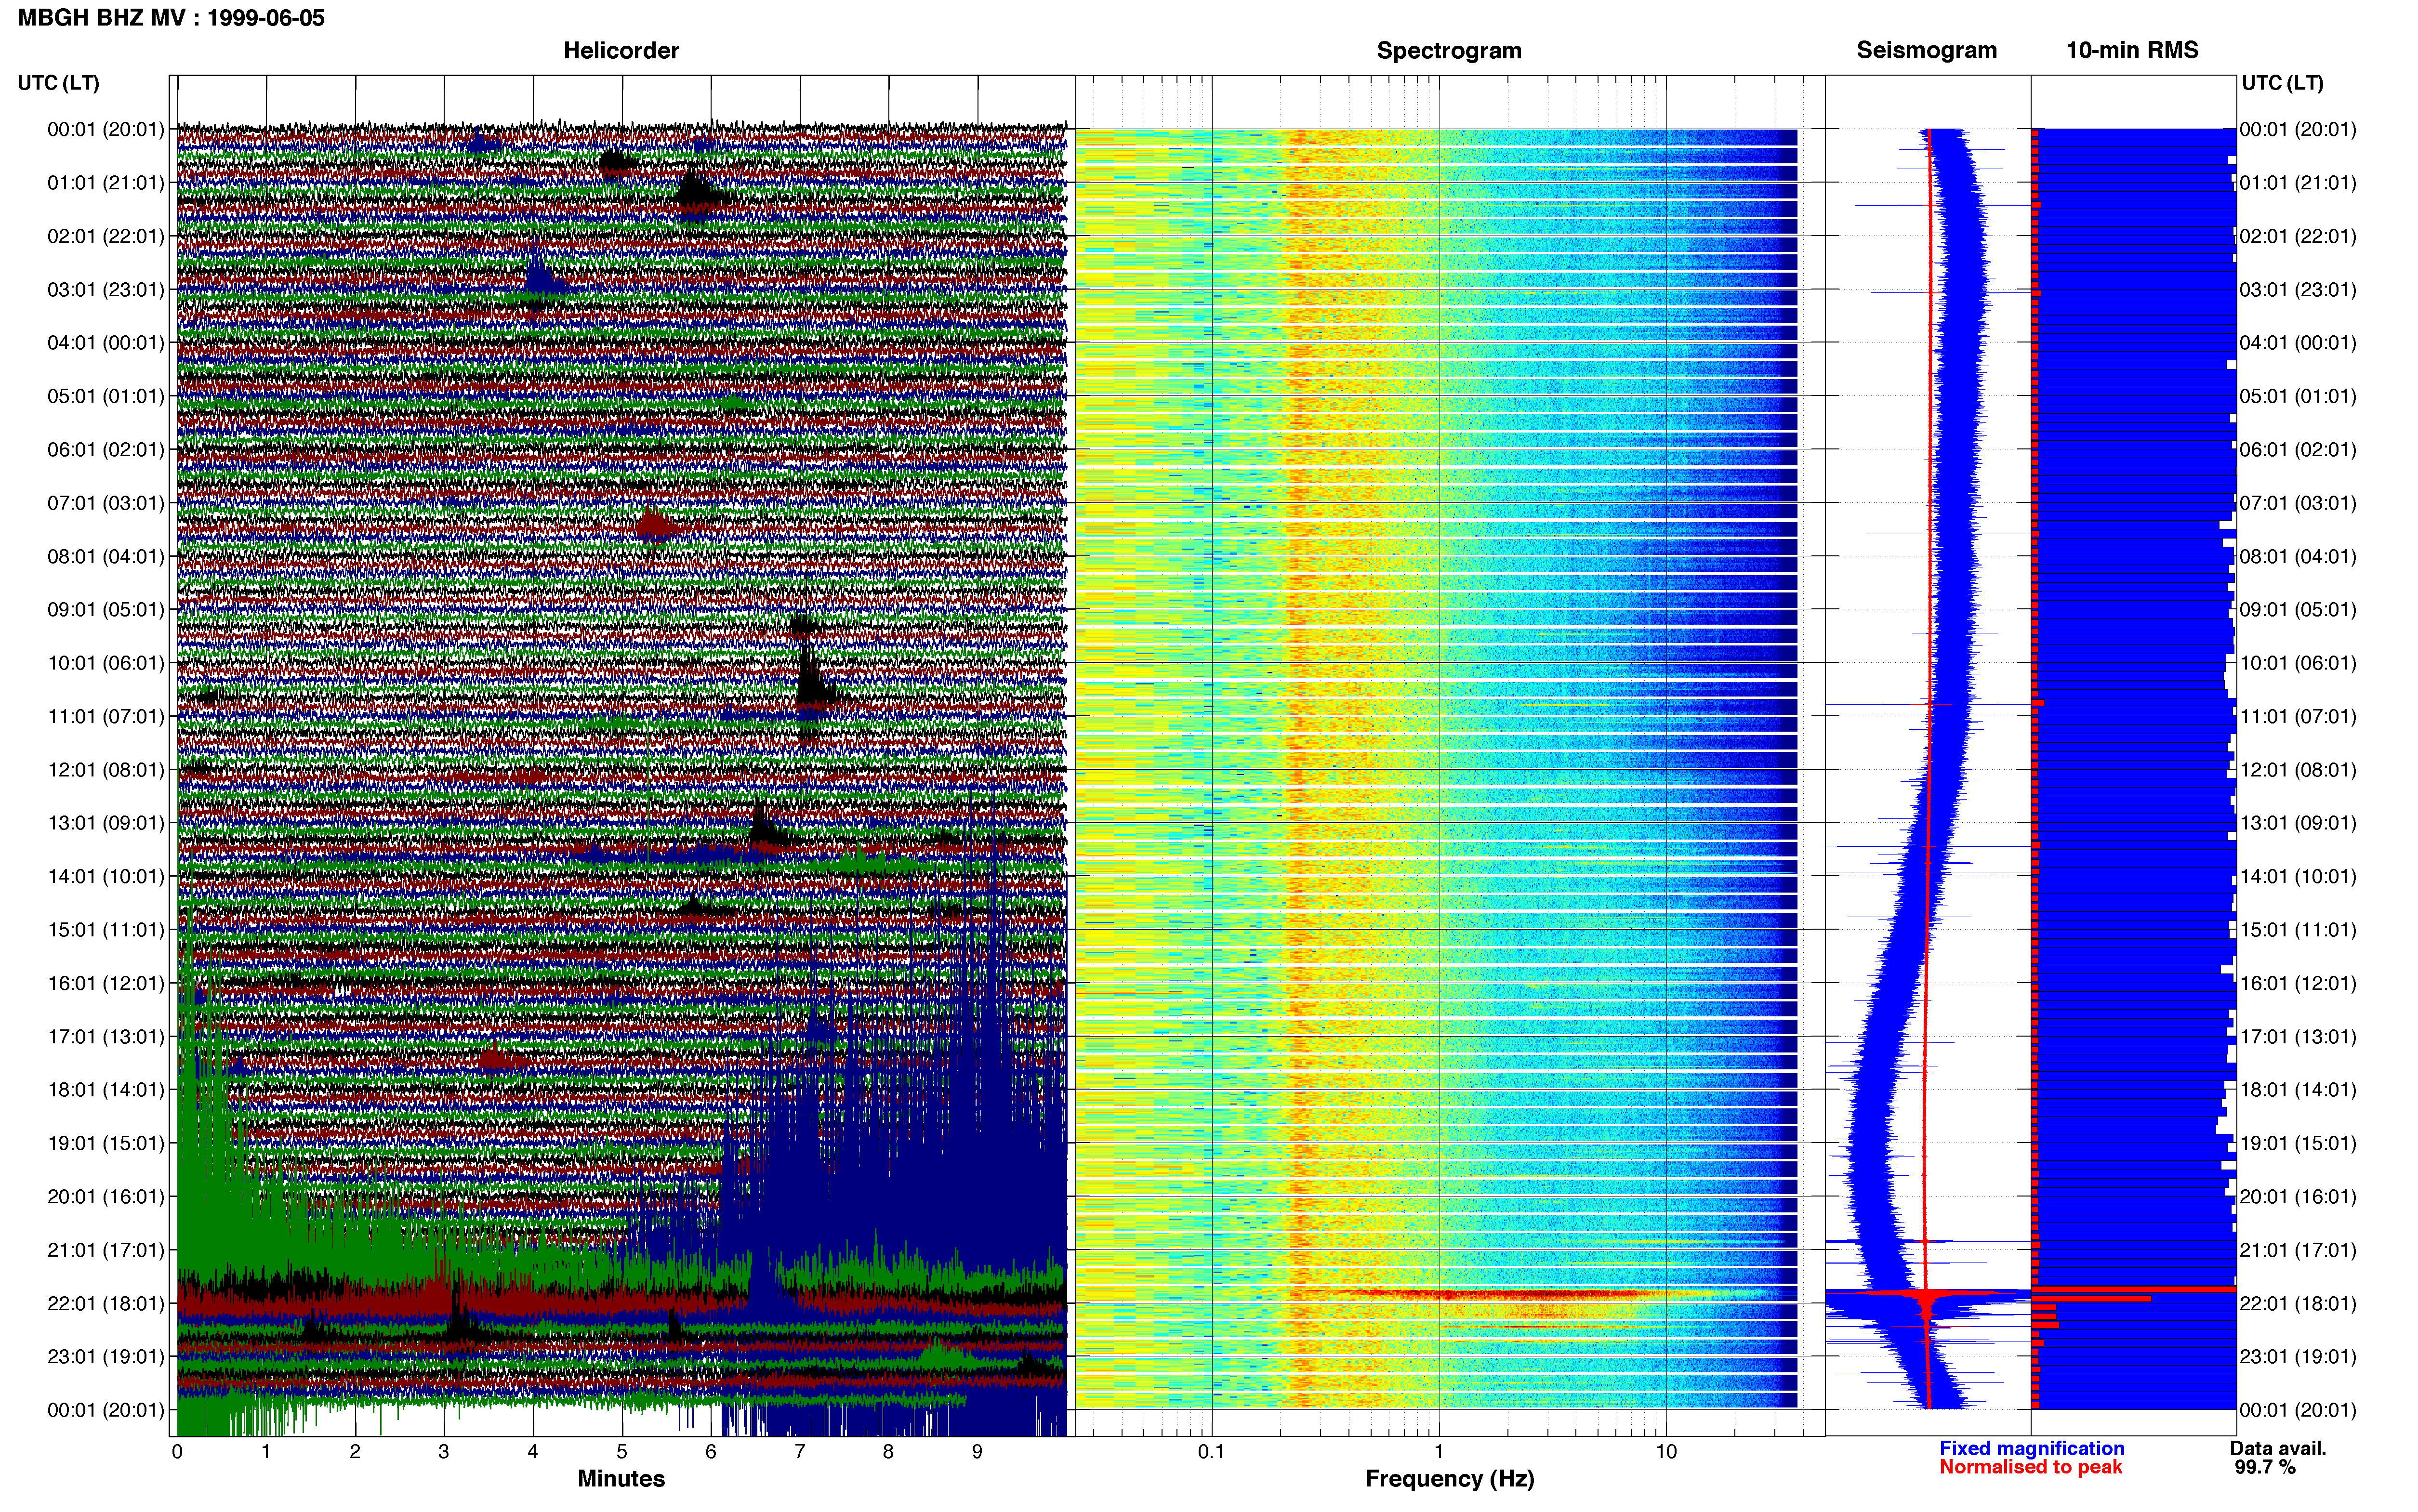This screenshot has height=1512, width=2418.
Task: Click the 'Spectrogram' panel heading
Action: pyautogui.click(x=1449, y=50)
